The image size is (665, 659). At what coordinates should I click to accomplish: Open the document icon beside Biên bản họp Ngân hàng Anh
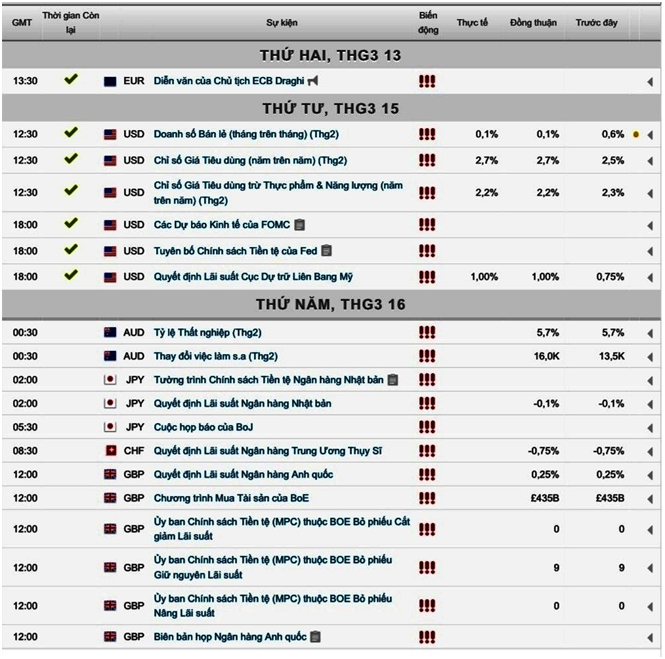coord(315,637)
